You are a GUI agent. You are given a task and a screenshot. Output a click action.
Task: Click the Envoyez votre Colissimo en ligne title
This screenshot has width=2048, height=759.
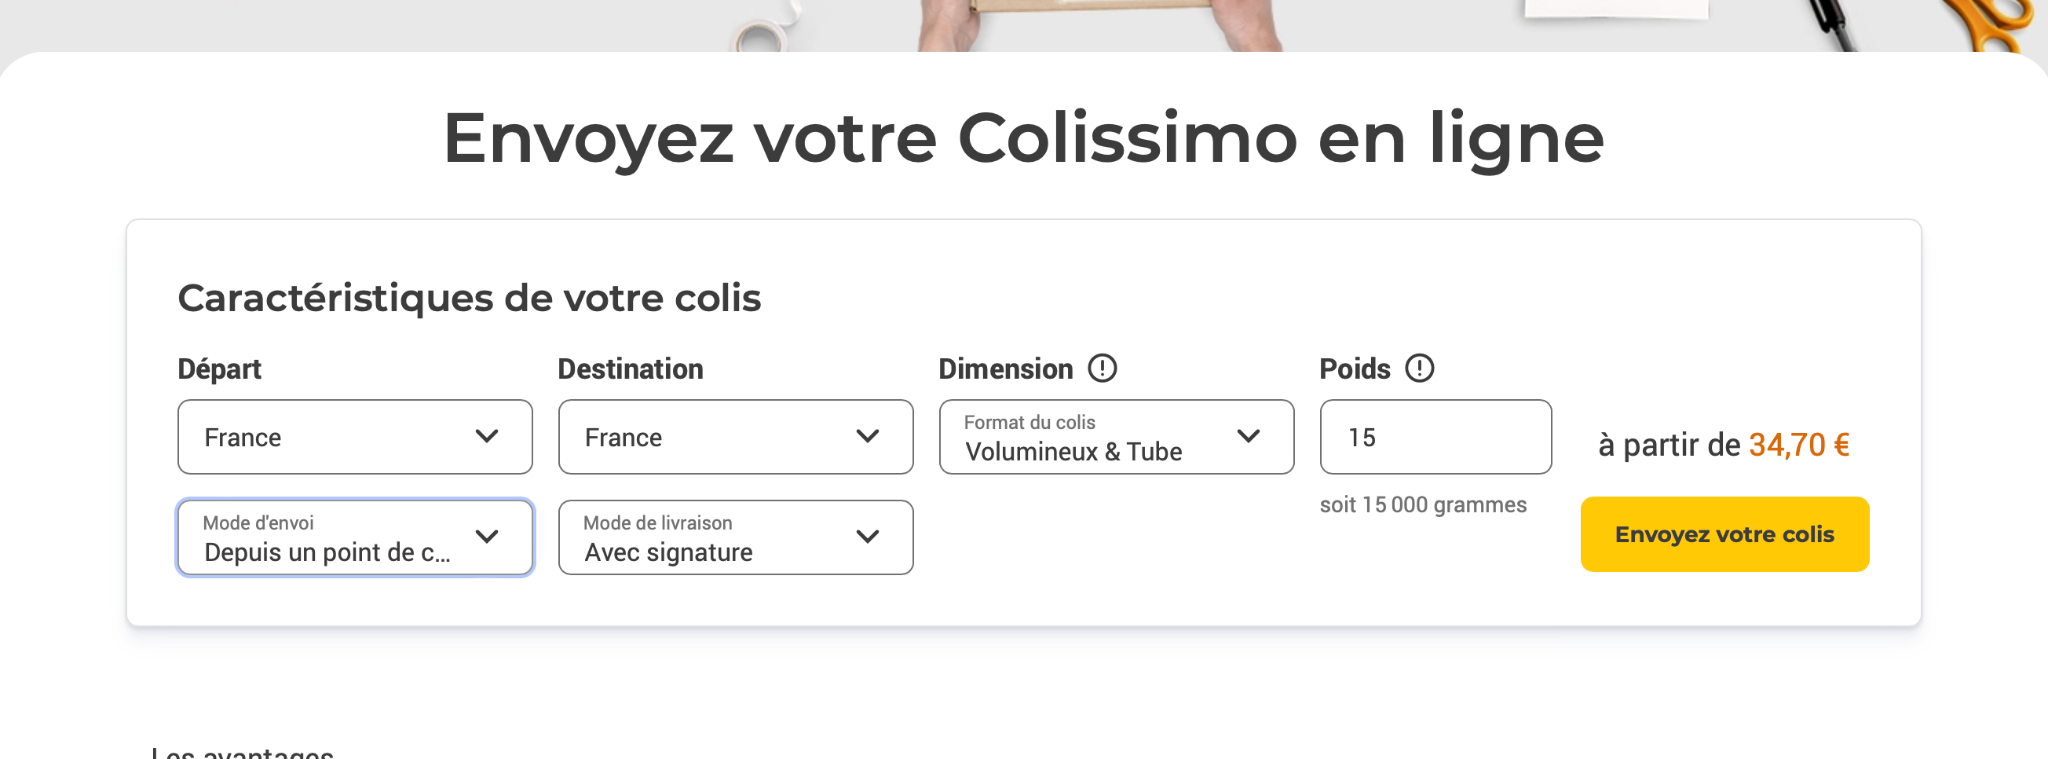(1024, 138)
